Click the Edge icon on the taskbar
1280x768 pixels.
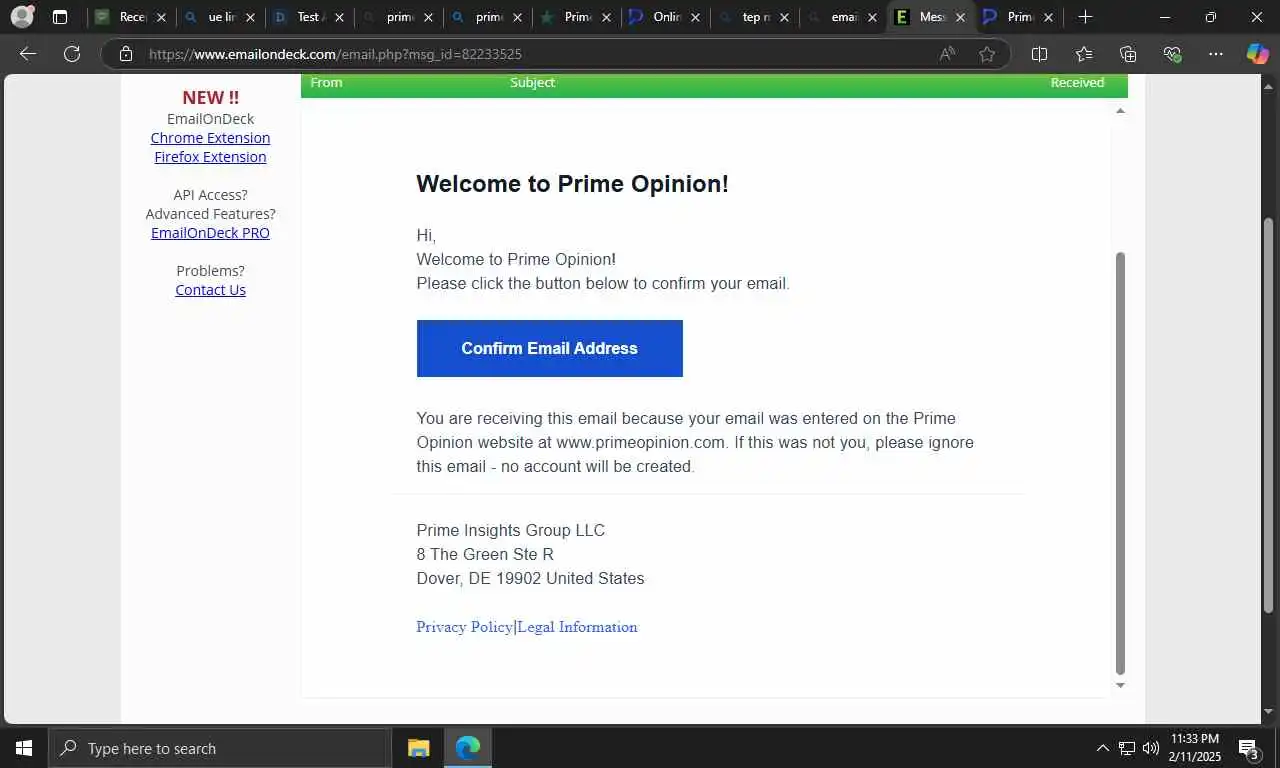[467, 748]
